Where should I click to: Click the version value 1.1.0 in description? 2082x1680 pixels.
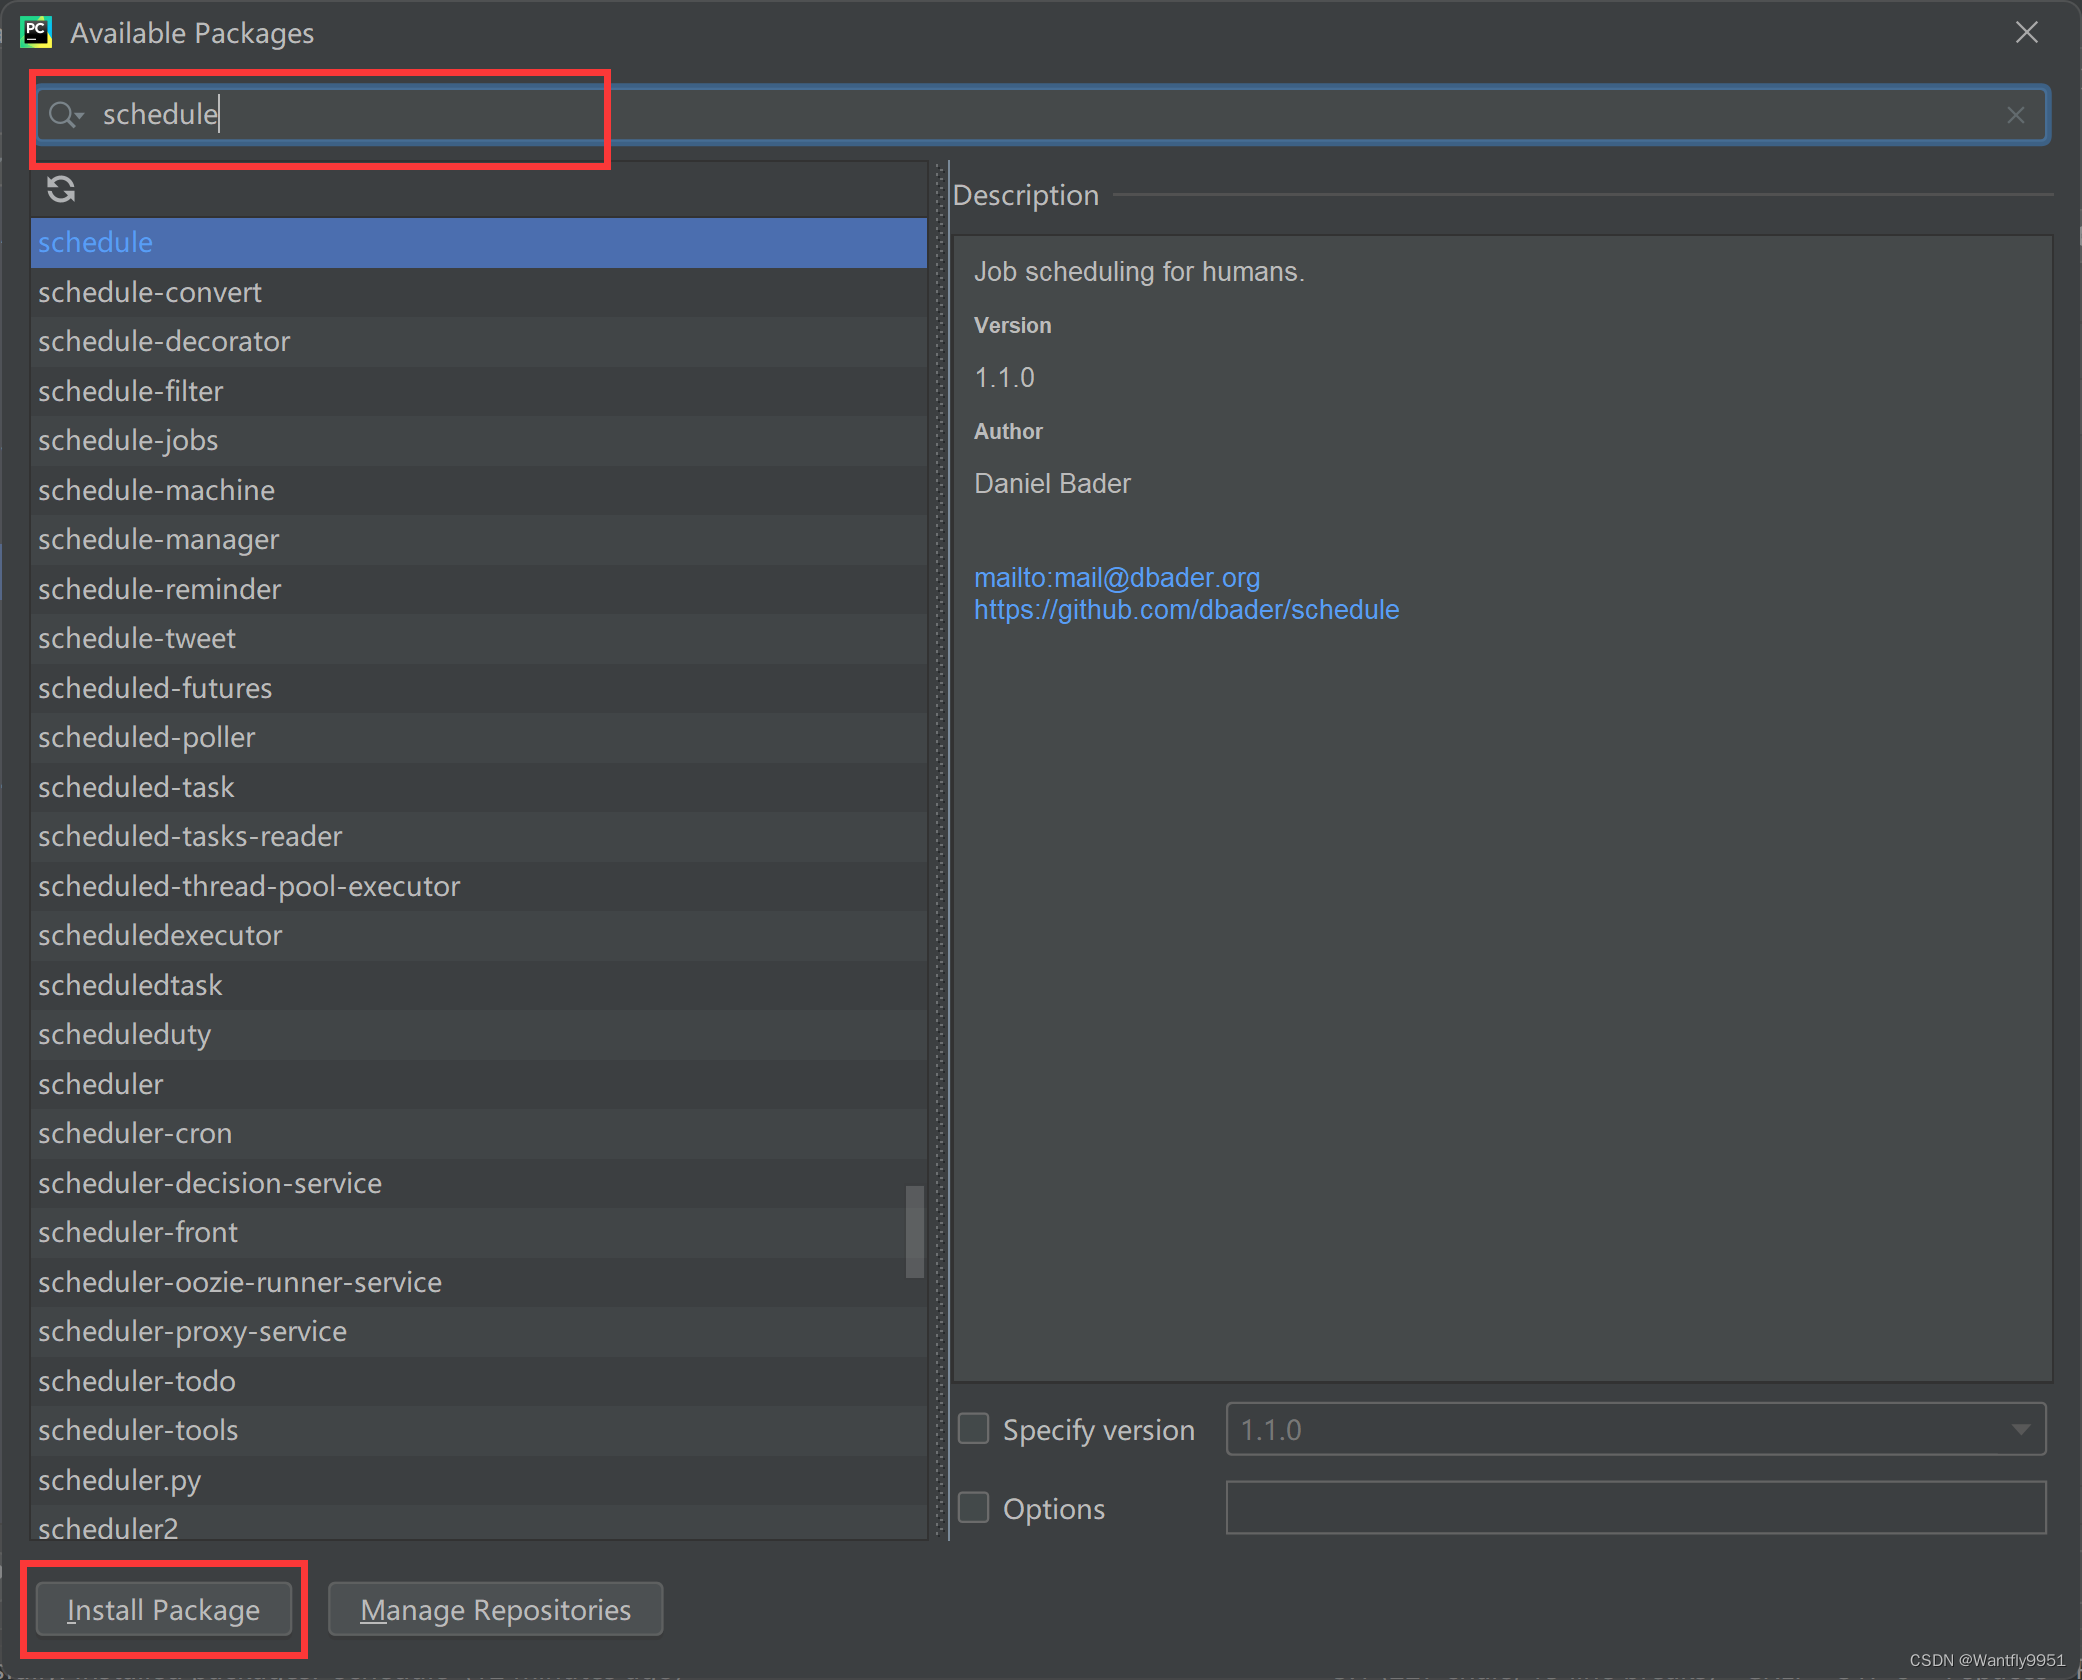[x=1004, y=378]
